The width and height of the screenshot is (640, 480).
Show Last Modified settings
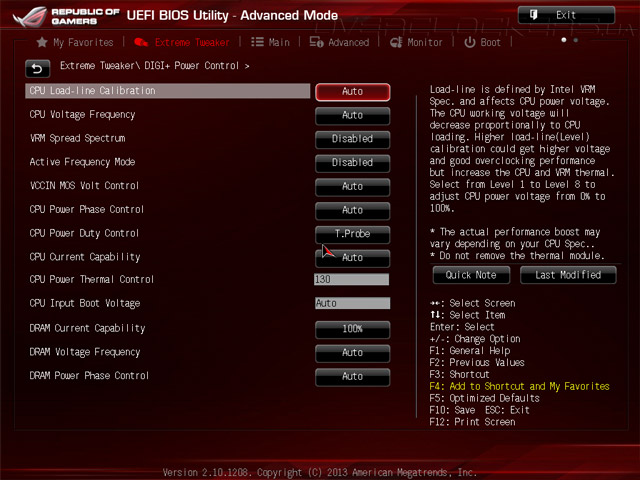[568, 275]
